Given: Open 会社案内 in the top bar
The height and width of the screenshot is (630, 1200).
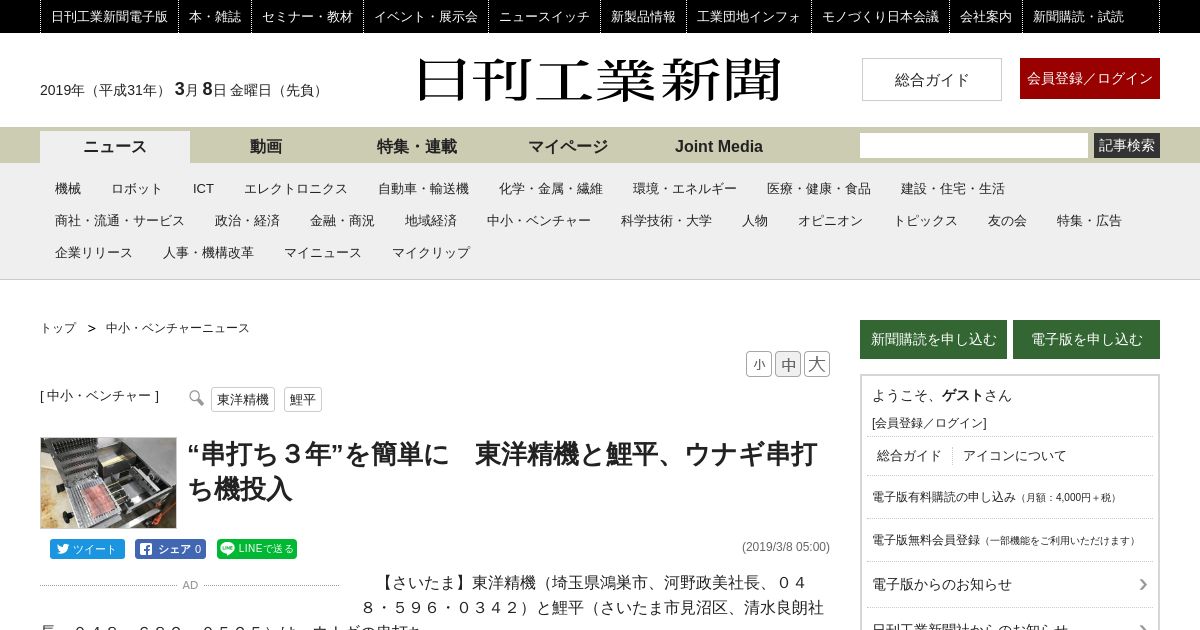Looking at the screenshot, I should (x=986, y=16).
